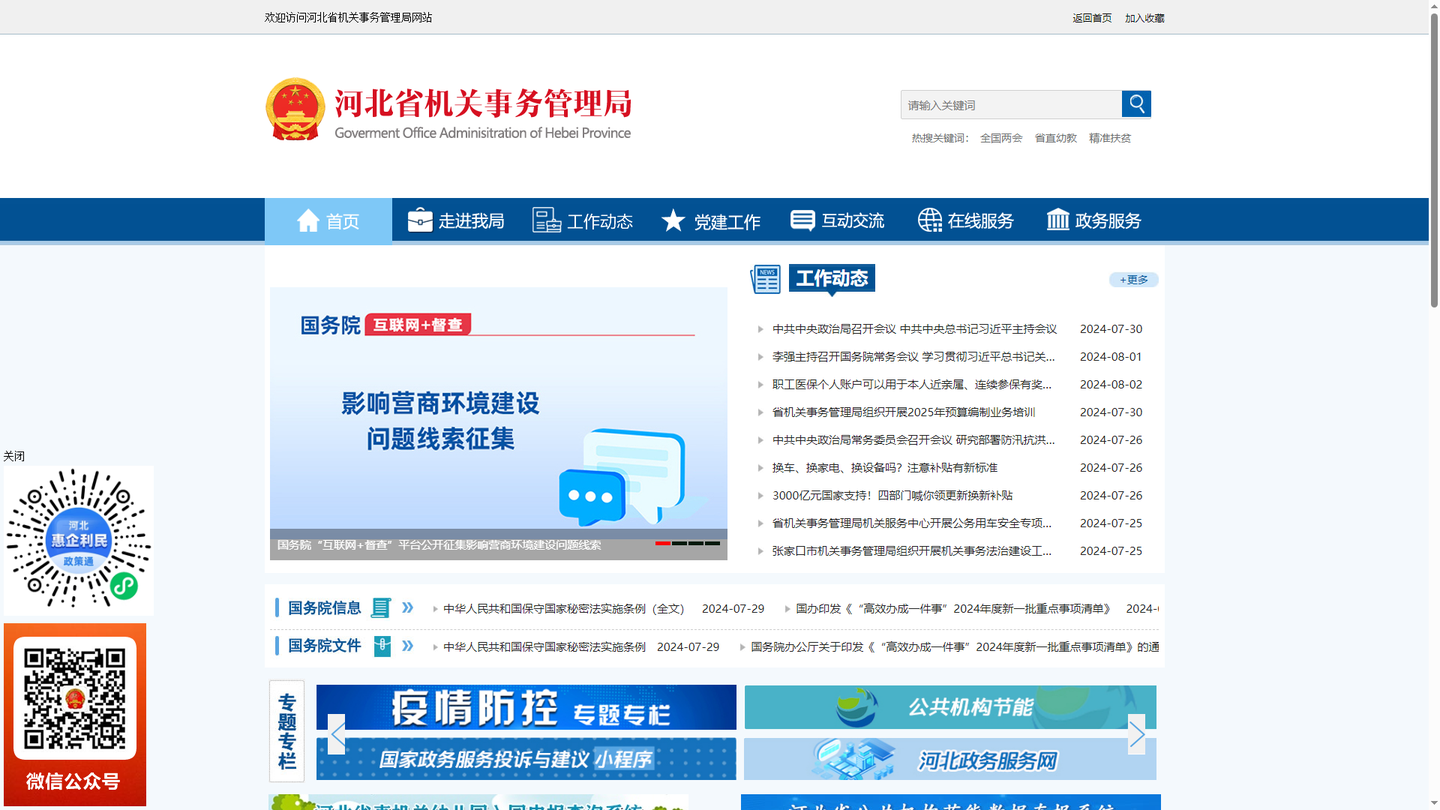Click date 2024-08-02 in news list
Viewport: 1440px width, 810px height.
(x=1111, y=384)
